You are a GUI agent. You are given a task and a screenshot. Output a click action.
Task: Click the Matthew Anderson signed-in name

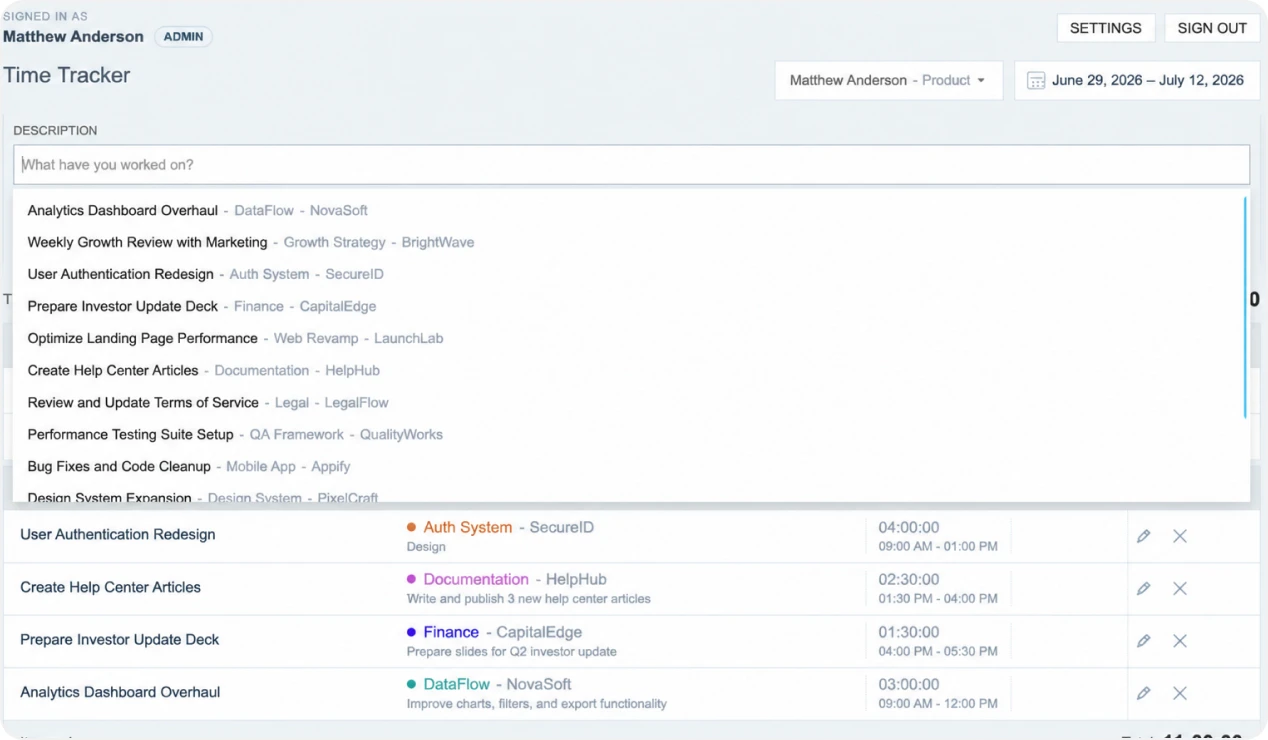73,36
